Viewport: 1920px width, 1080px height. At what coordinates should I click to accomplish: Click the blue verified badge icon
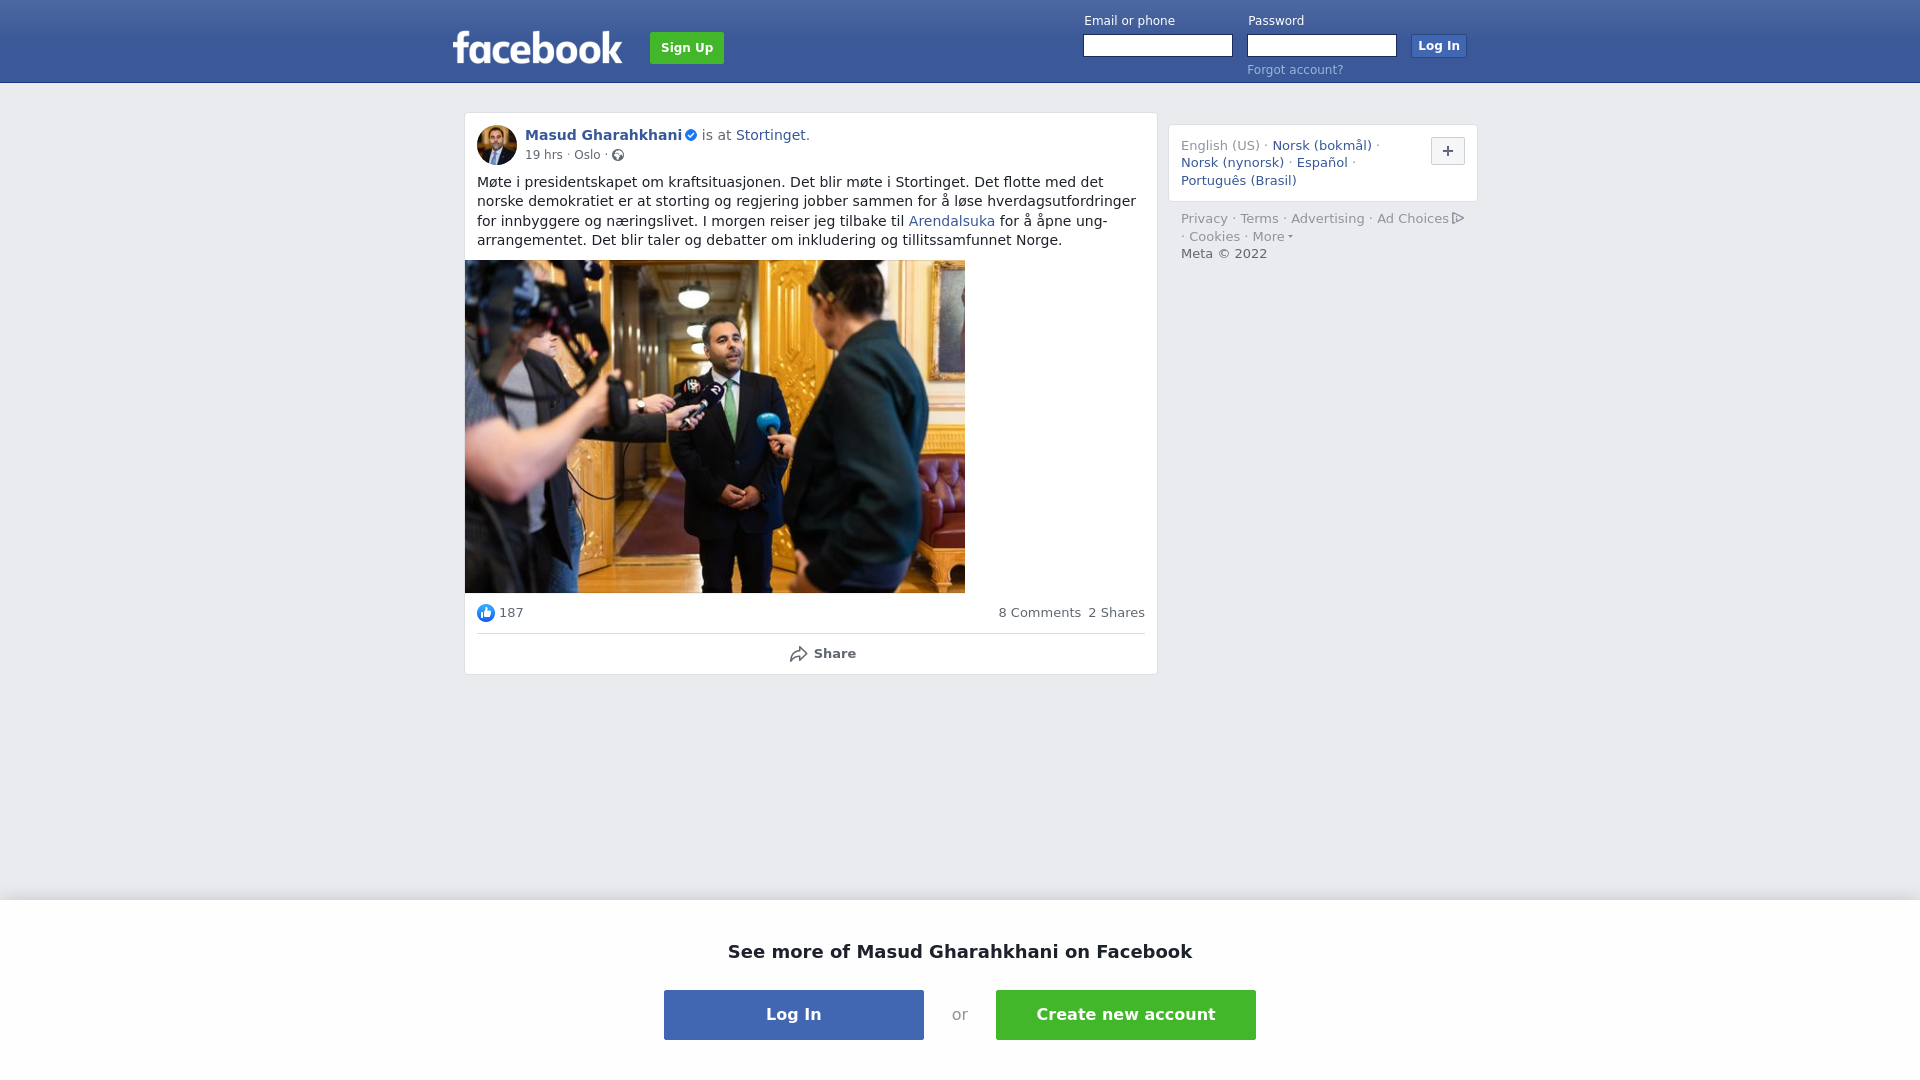(691, 135)
